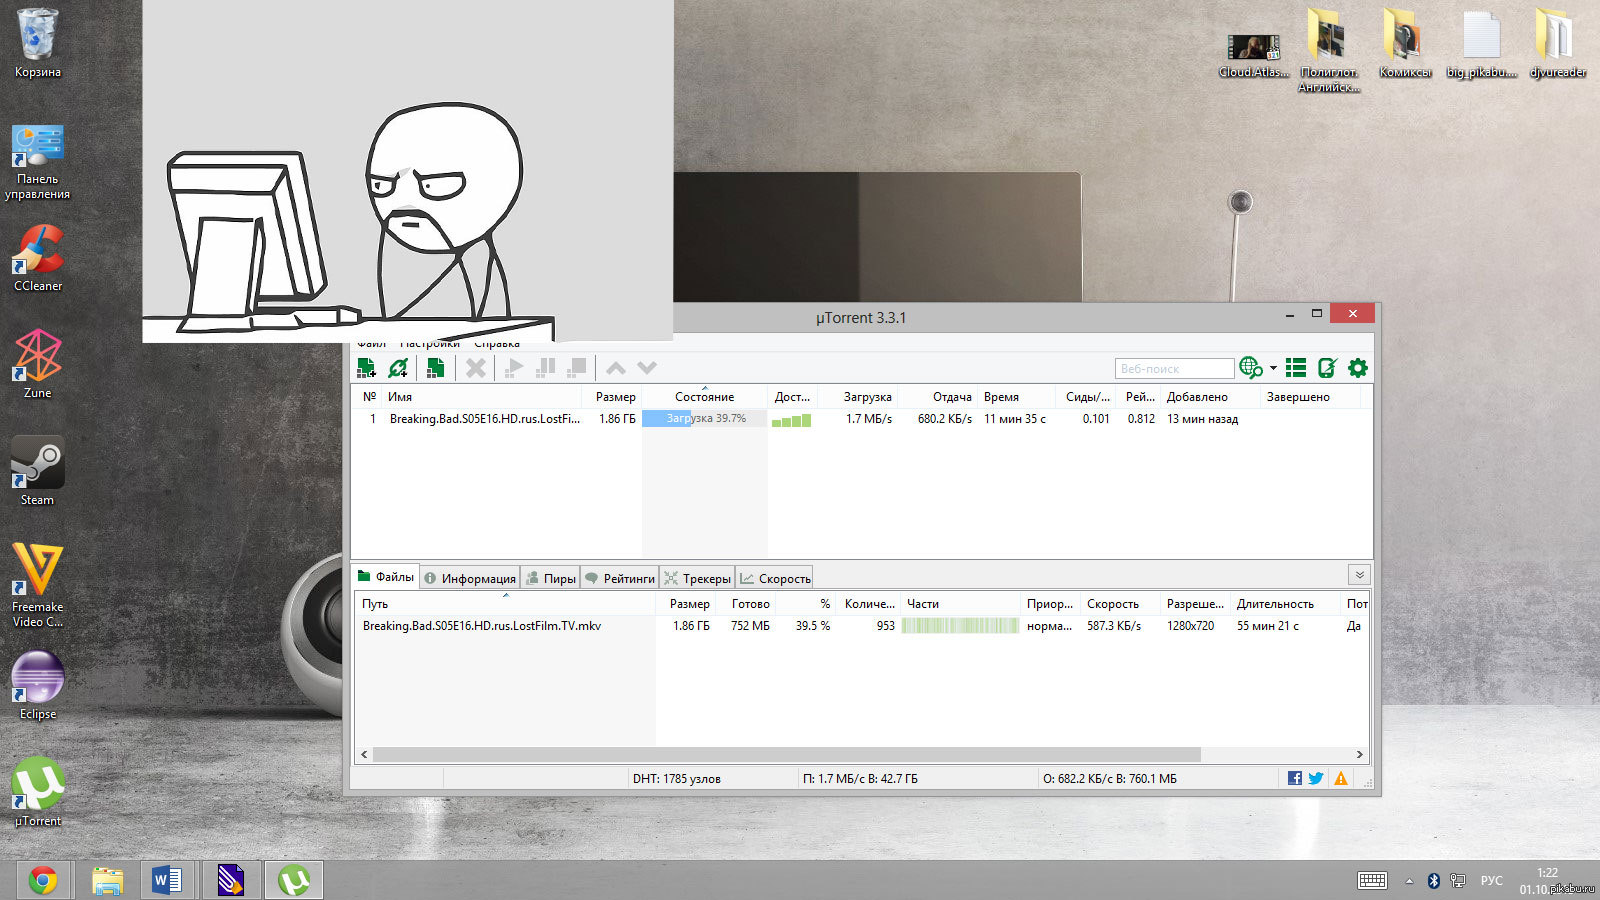This screenshot has width=1600, height=900.
Task: Click the Веб-поиск search field
Action: click(1174, 368)
